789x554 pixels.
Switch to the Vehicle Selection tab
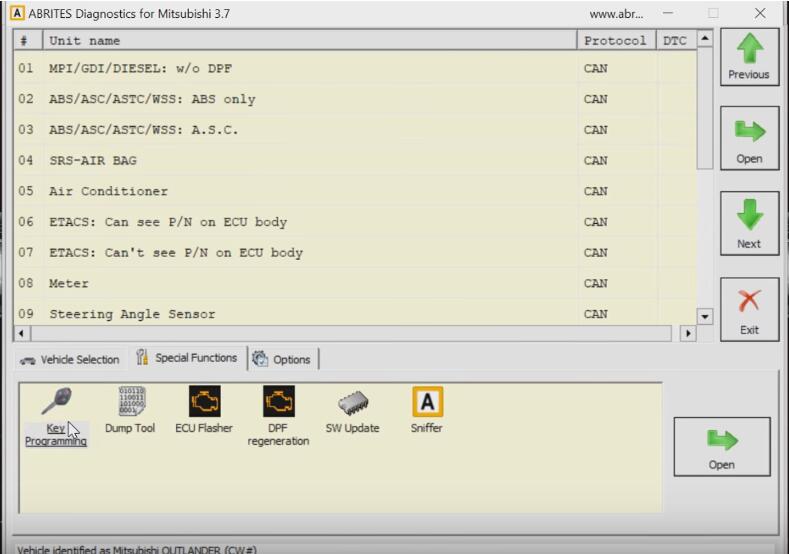pyautogui.click(x=69, y=360)
